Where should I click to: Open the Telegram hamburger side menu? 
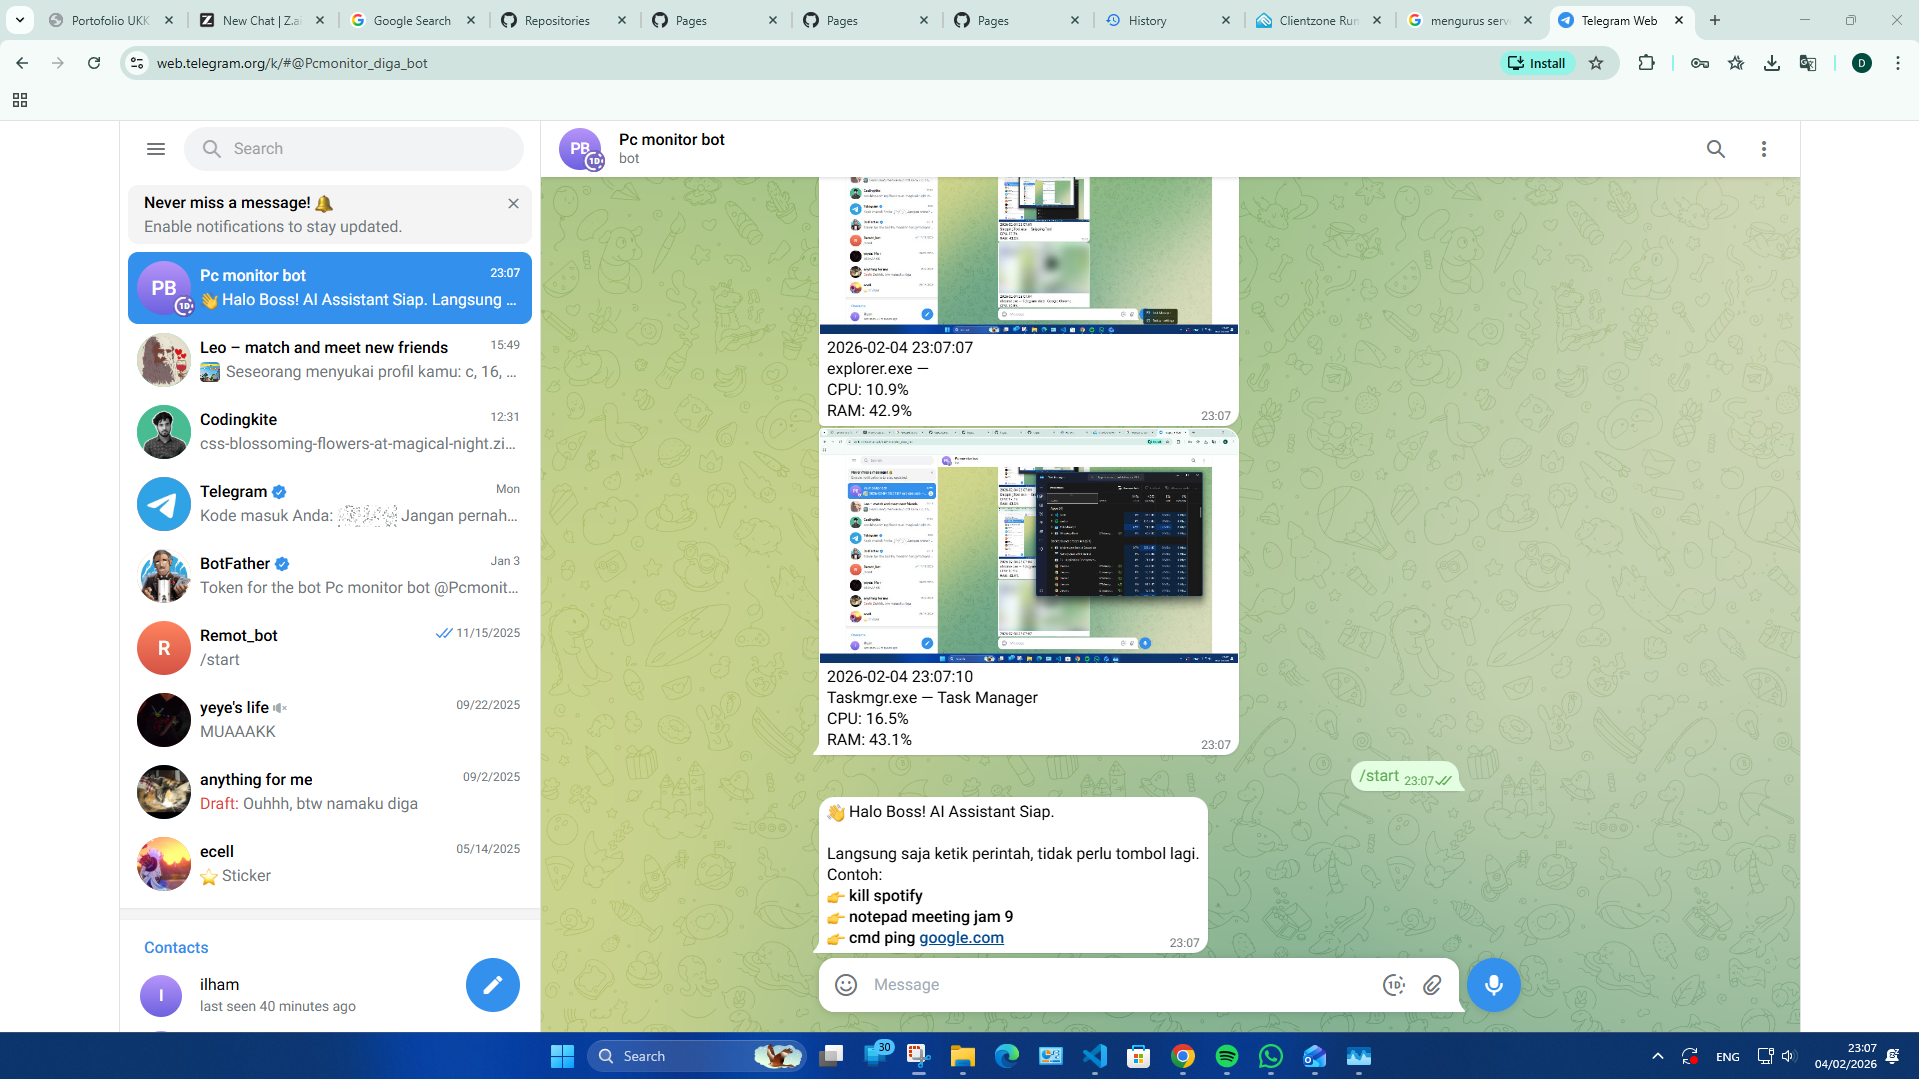click(x=156, y=148)
